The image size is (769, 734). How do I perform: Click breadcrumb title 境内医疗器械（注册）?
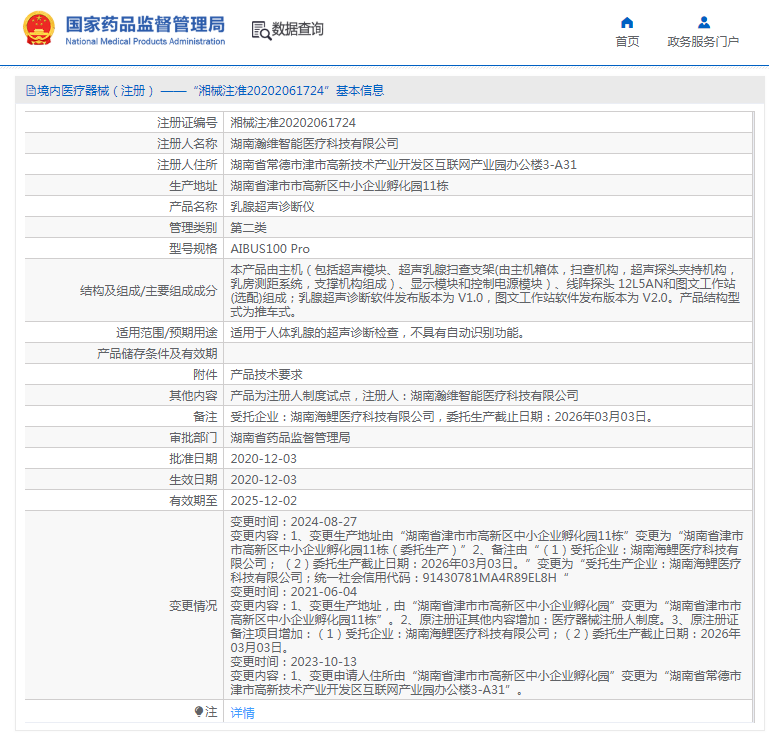[96, 91]
